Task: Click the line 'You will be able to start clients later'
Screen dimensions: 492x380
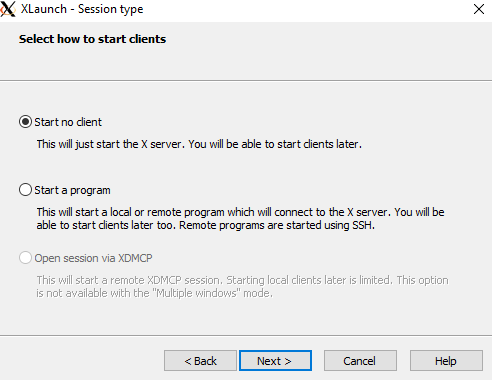Action: tap(275, 144)
